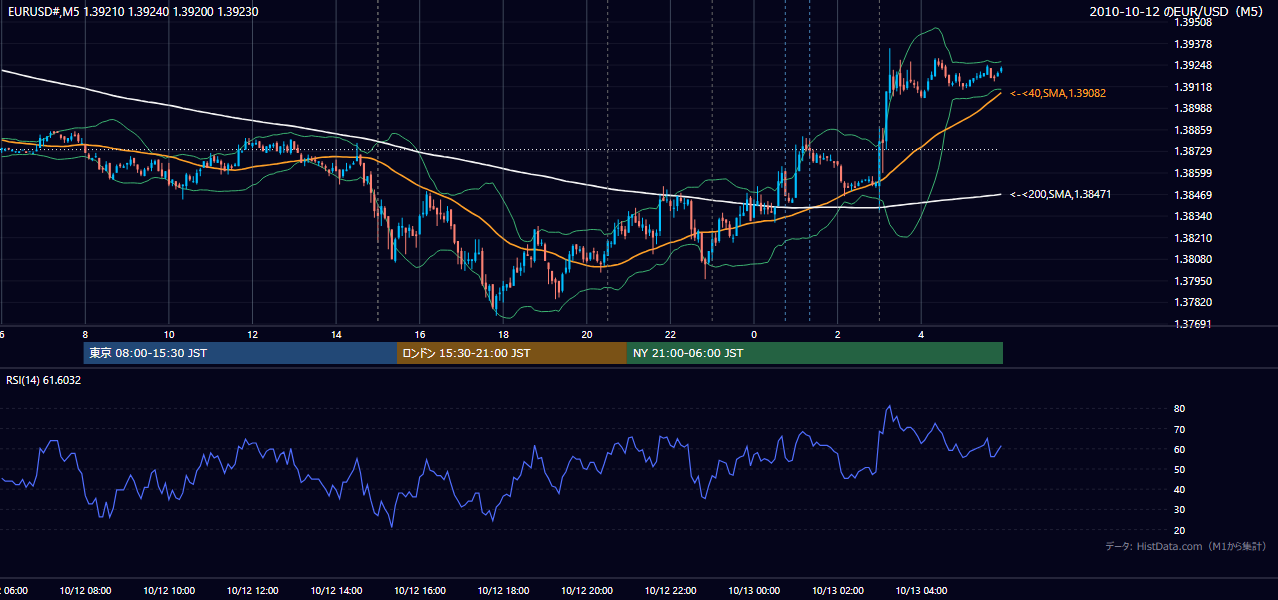
Task: Click the 10/12 20:00 date axis label
Action: click(x=587, y=591)
